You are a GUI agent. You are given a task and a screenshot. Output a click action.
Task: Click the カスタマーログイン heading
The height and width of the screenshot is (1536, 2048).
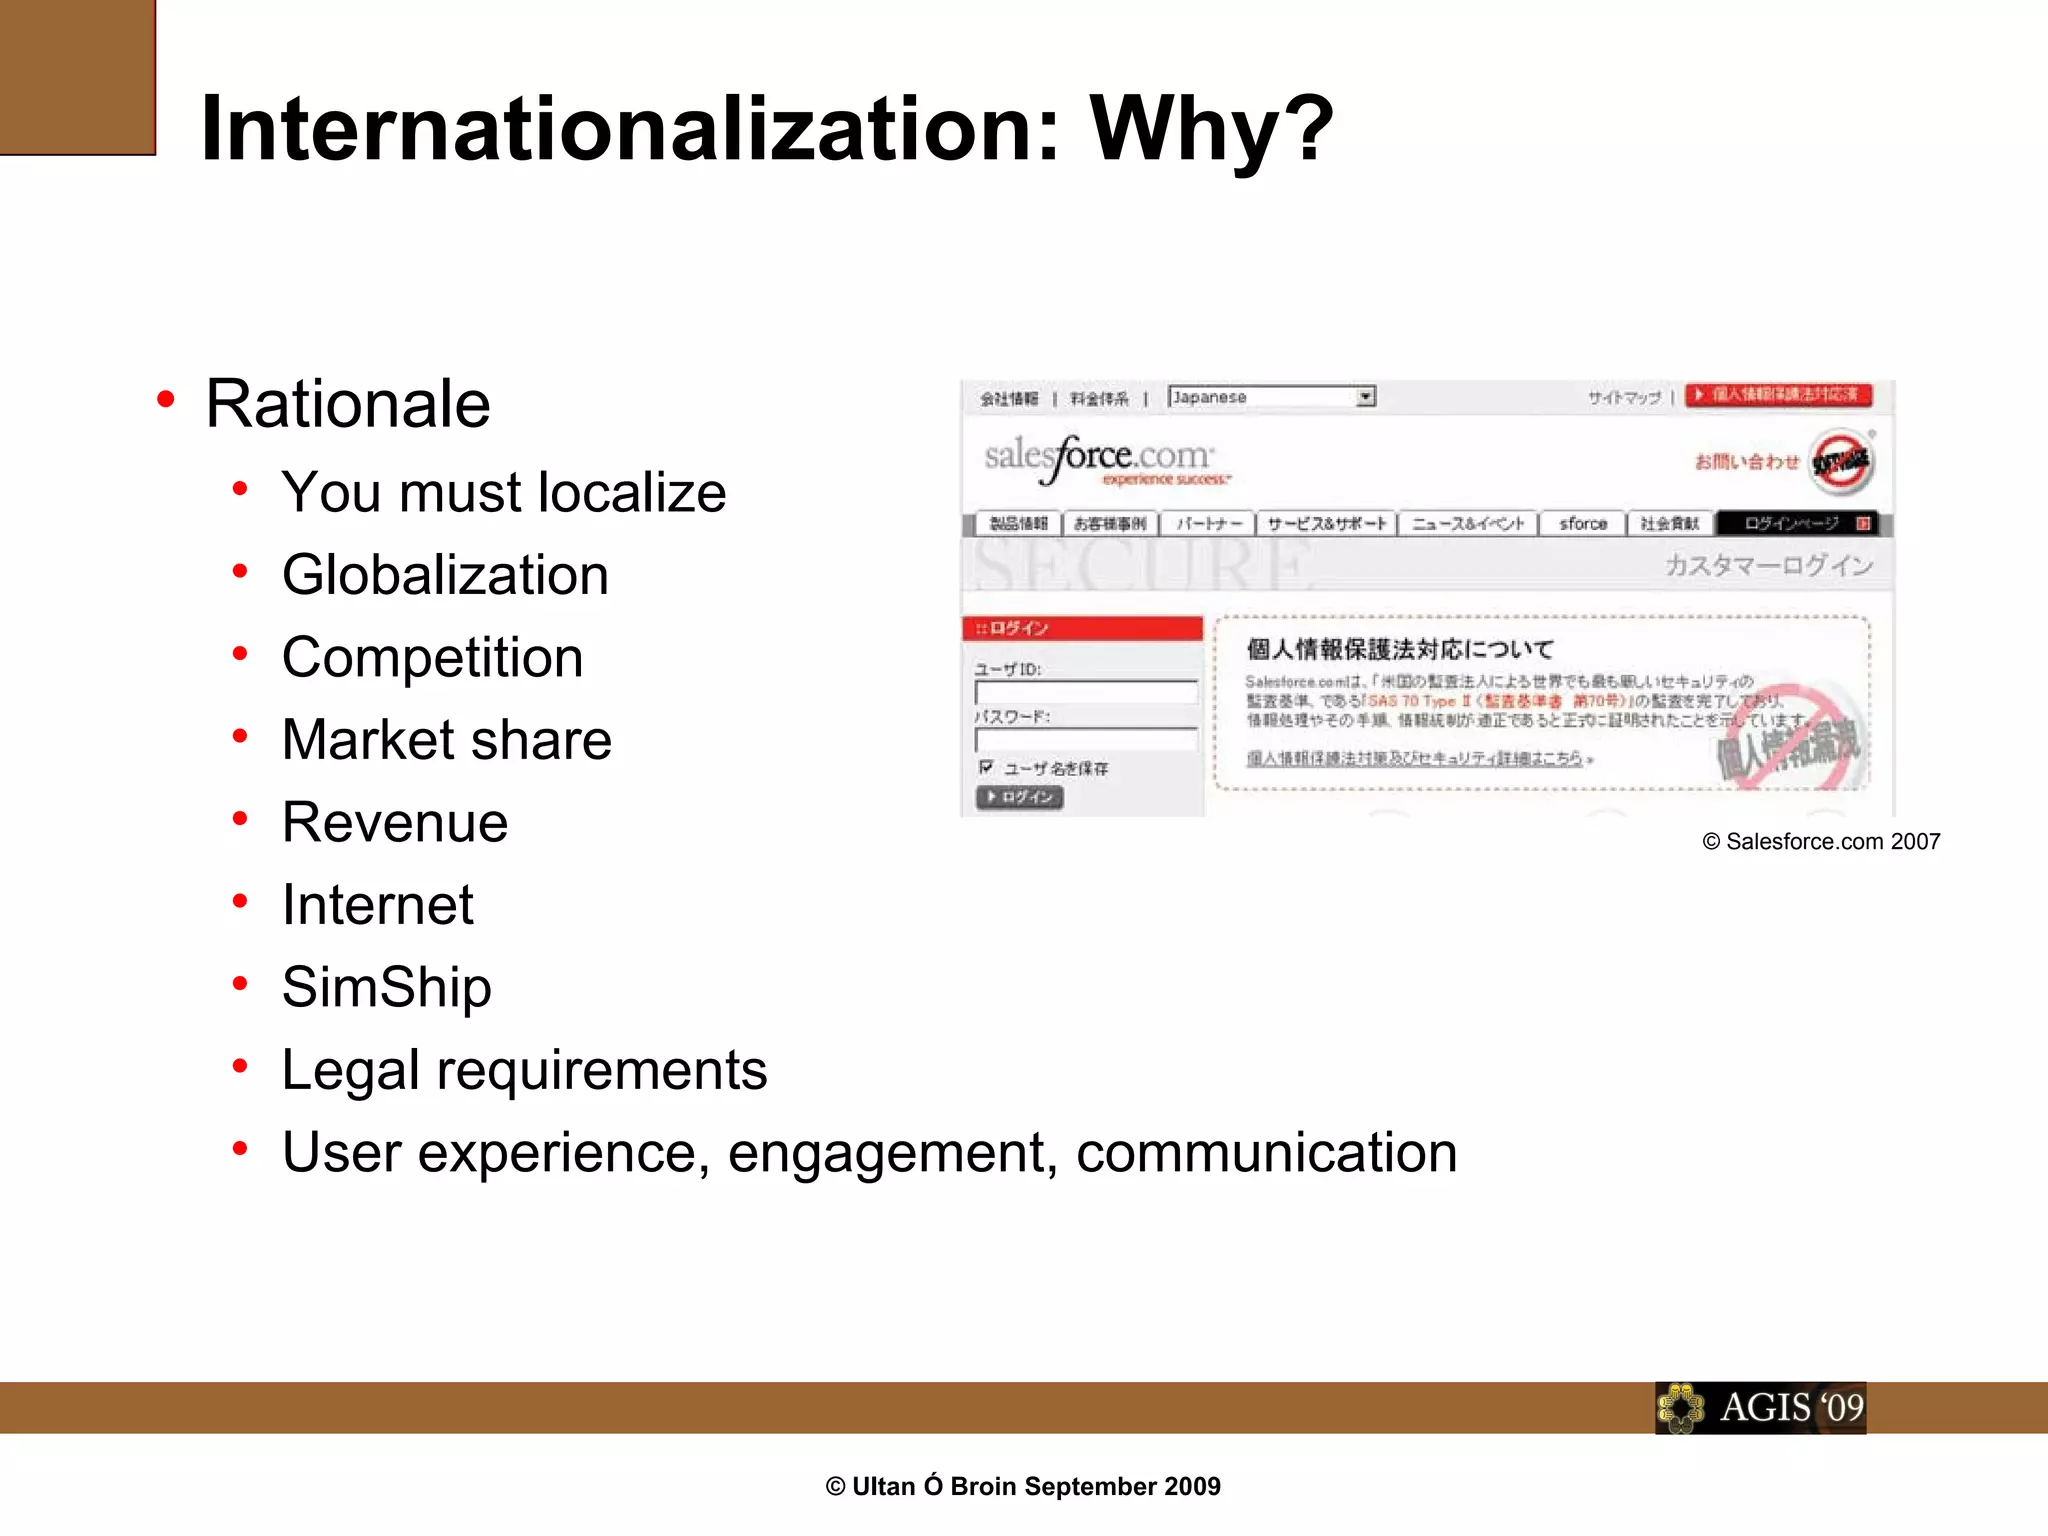(1768, 566)
